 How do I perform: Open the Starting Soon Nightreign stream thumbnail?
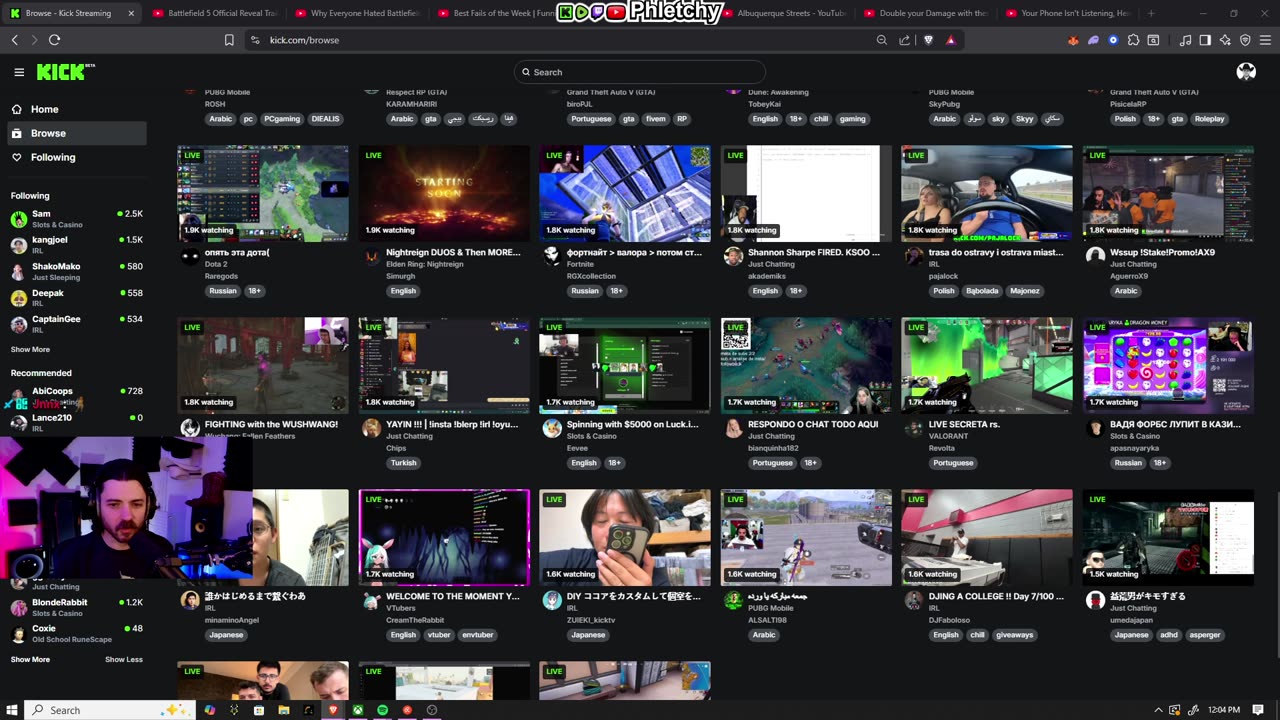pyautogui.click(x=444, y=194)
